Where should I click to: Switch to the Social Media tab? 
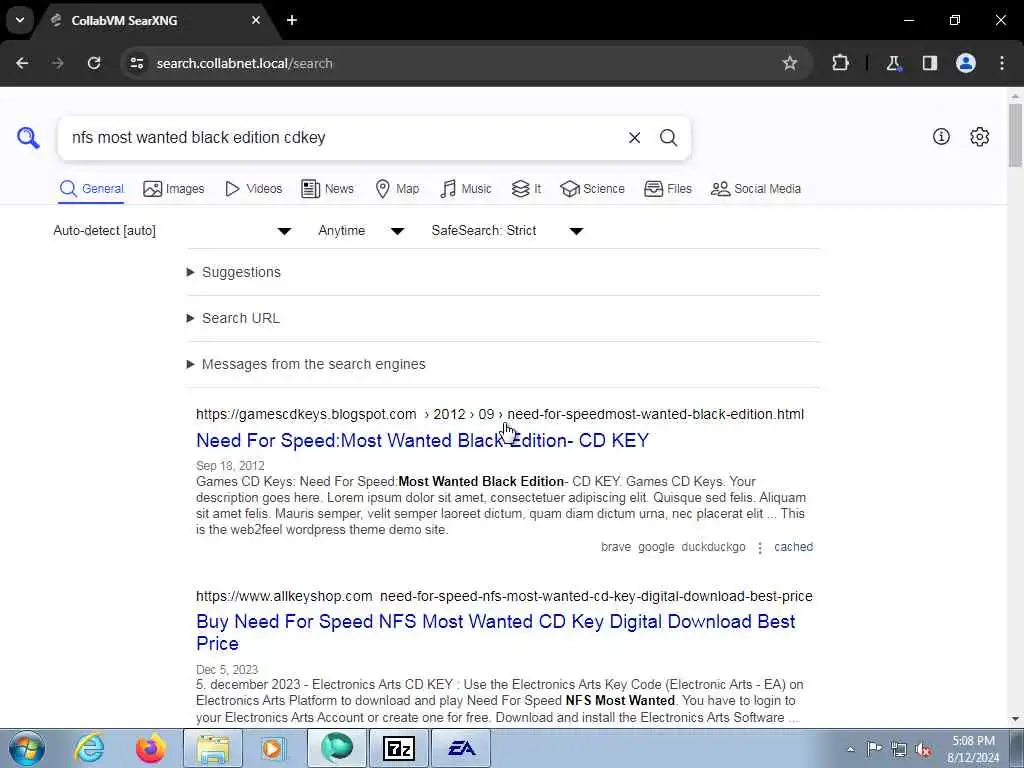point(756,189)
